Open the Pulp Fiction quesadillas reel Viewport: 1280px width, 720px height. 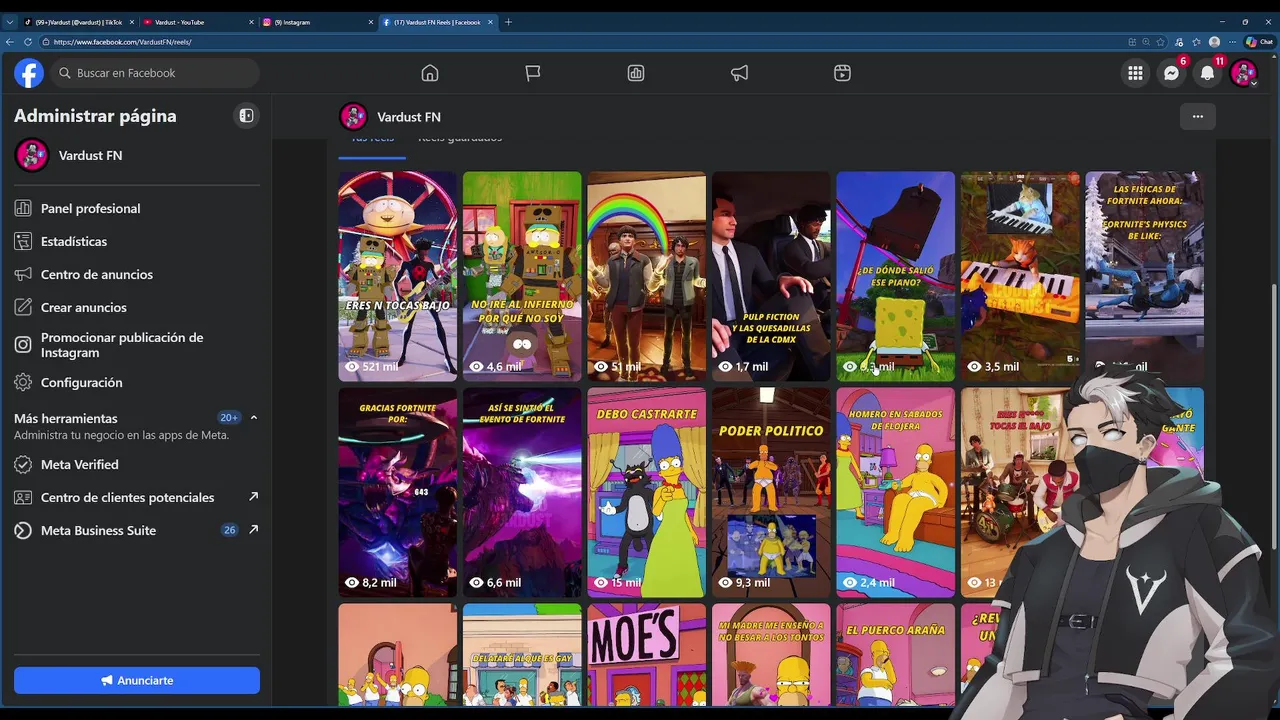click(771, 276)
